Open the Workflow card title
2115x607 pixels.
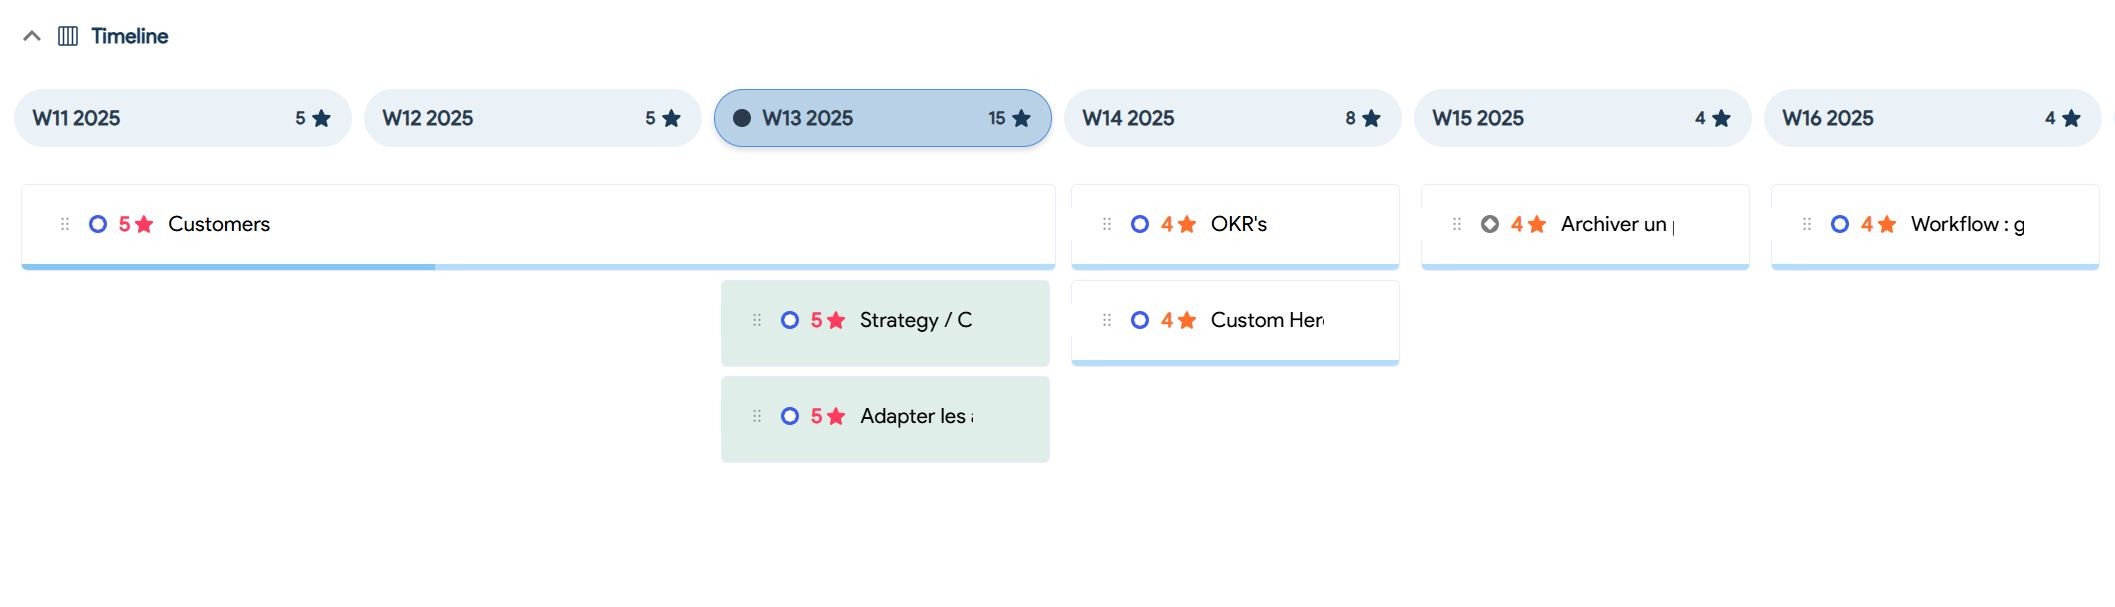[1967, 224]
